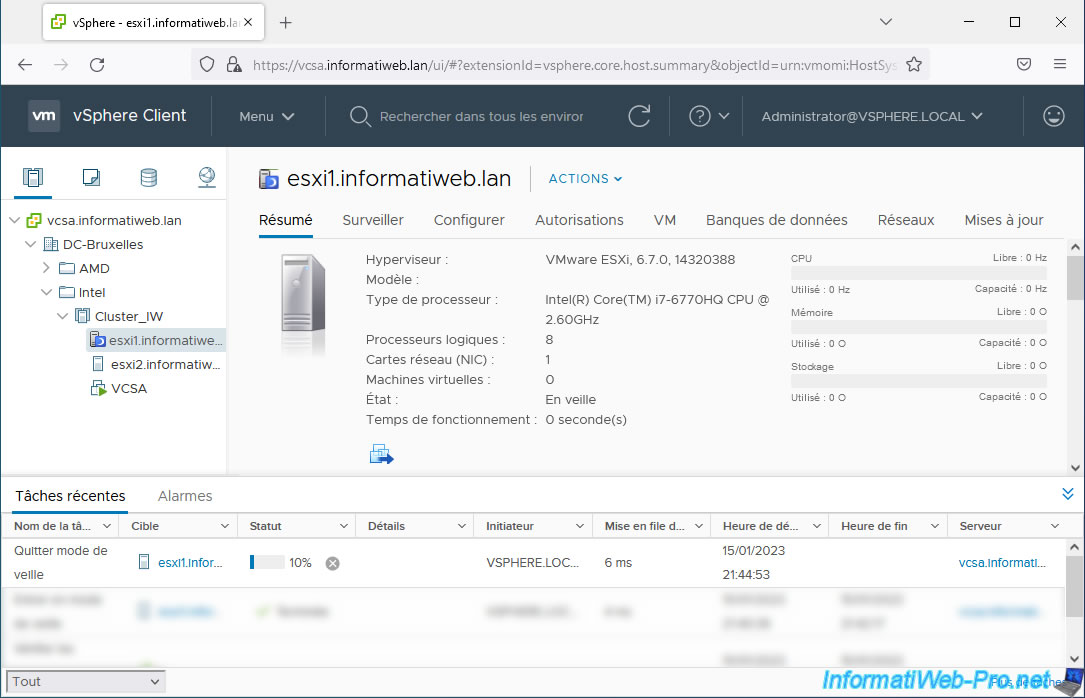Switch to the Alarmes tab
Image resolution: width=1085 pixels, height=698 pixels.
185,496
